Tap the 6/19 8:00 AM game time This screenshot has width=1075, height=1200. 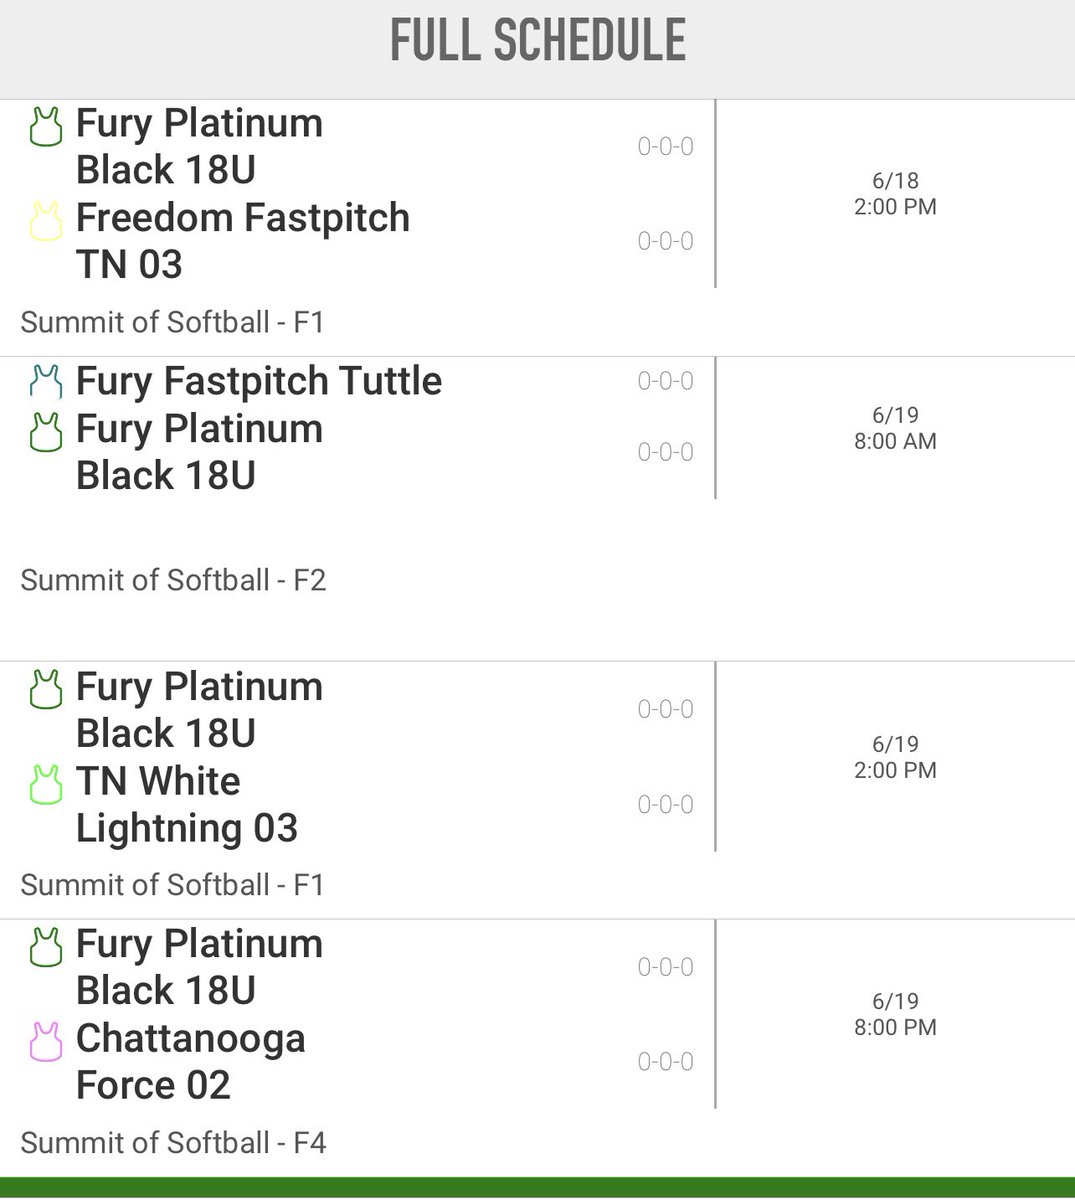[895, 428]
